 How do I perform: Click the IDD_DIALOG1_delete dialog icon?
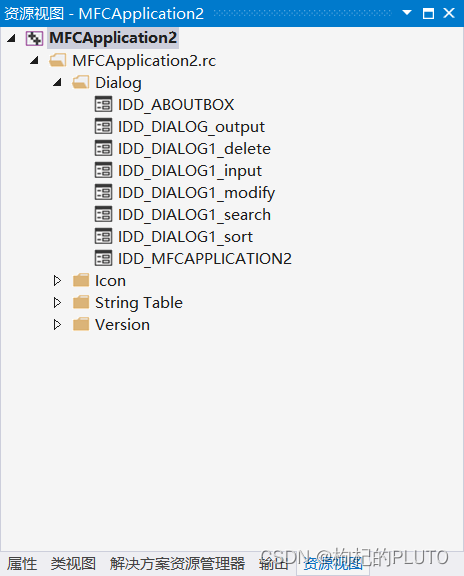[x=103, y=148]
